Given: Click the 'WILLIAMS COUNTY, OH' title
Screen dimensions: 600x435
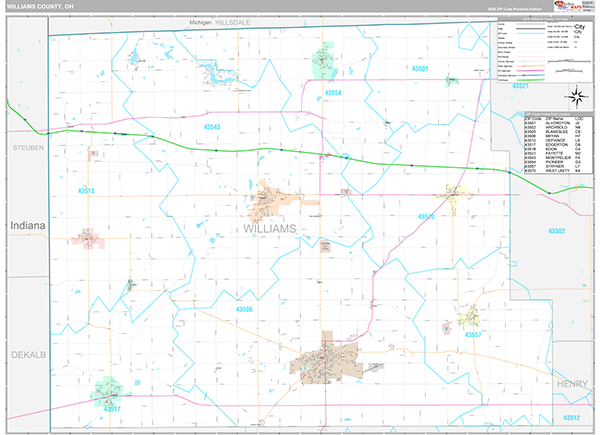Looking at the screenshot, I should (x=40, y=7).
